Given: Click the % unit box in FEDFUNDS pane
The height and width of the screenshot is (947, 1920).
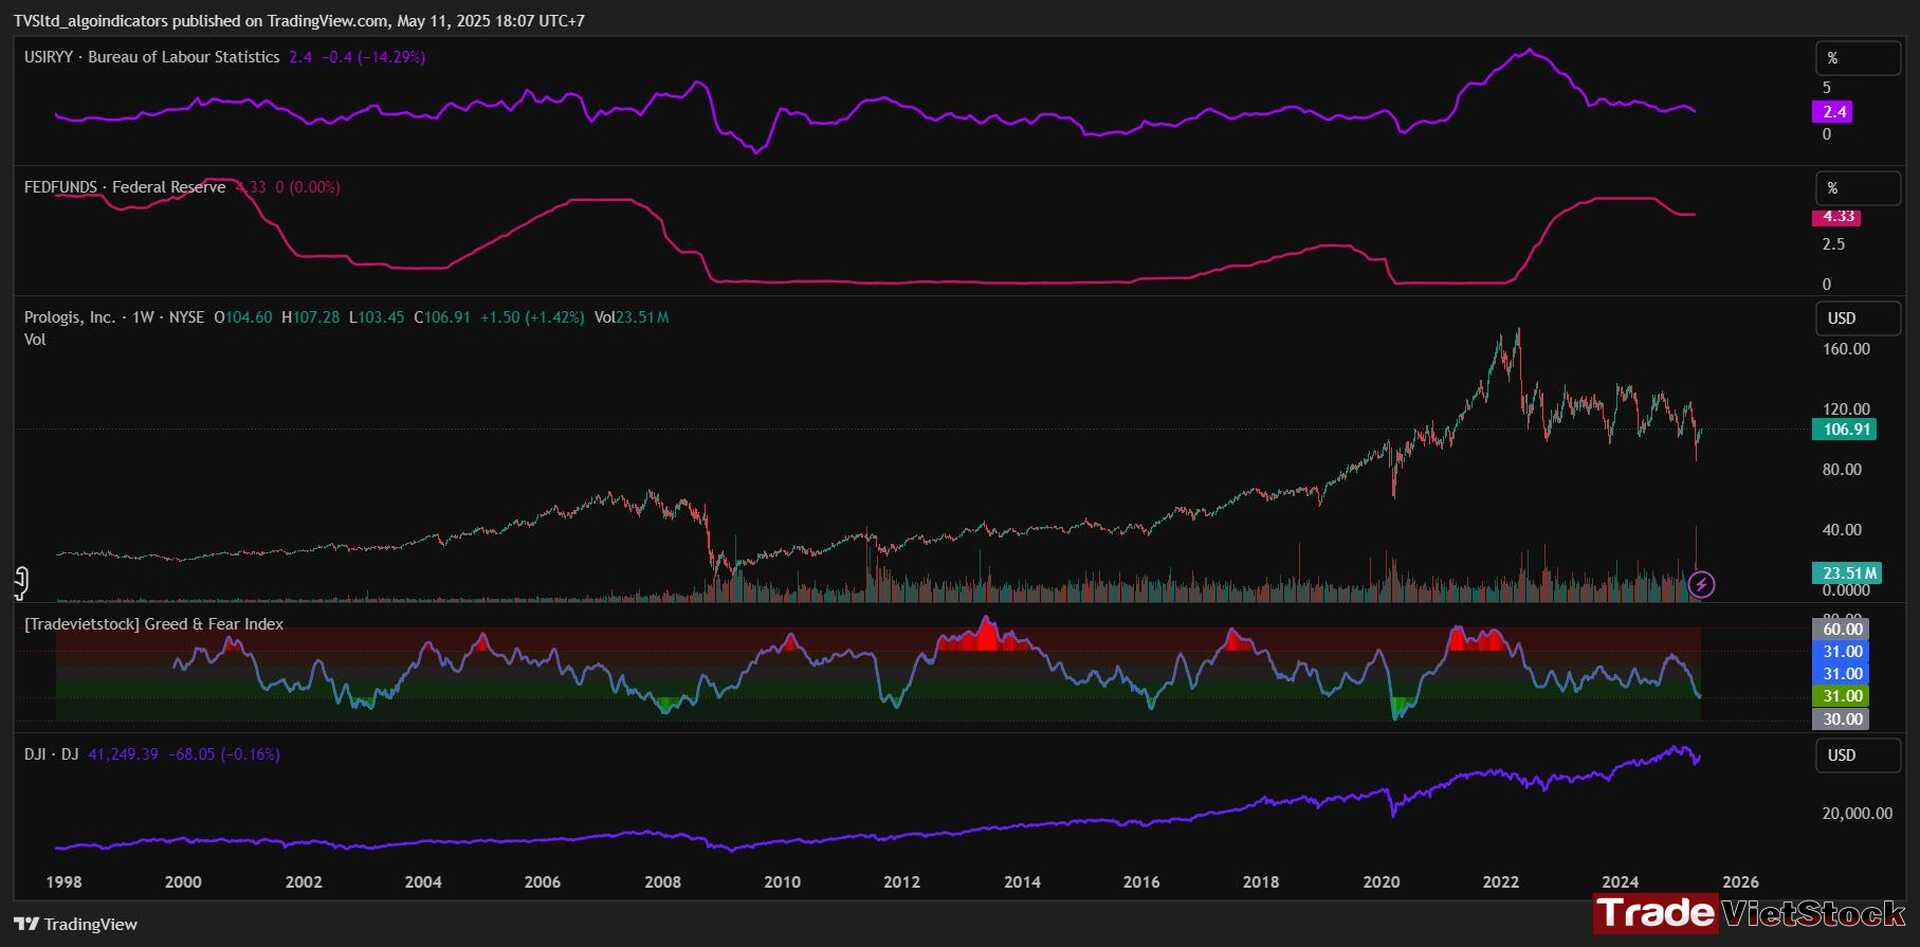Looking at the screenshot, I should [1858, 188].
